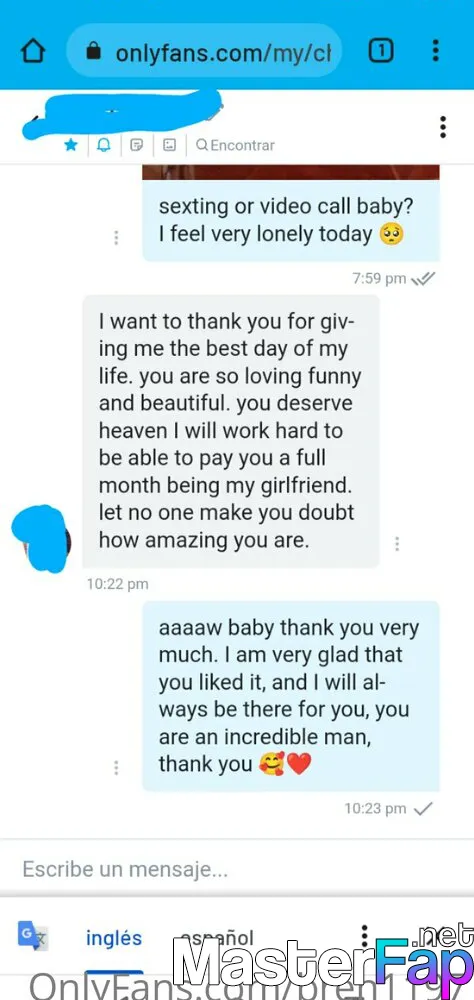Open the notes icon in chat header

coord(137,145)
